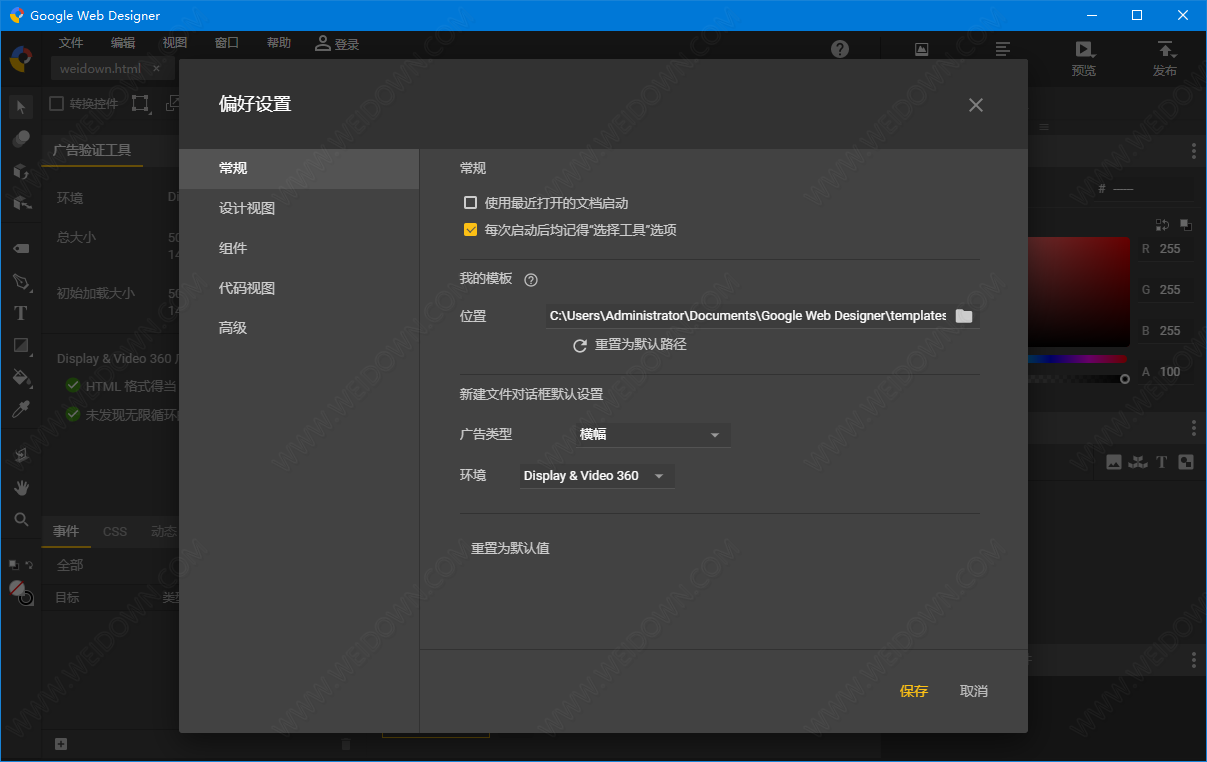1207x762 pixels.
Task: Select the Eyedropper color picker tool
Action: pyautogui.click(x=21, y=409)
